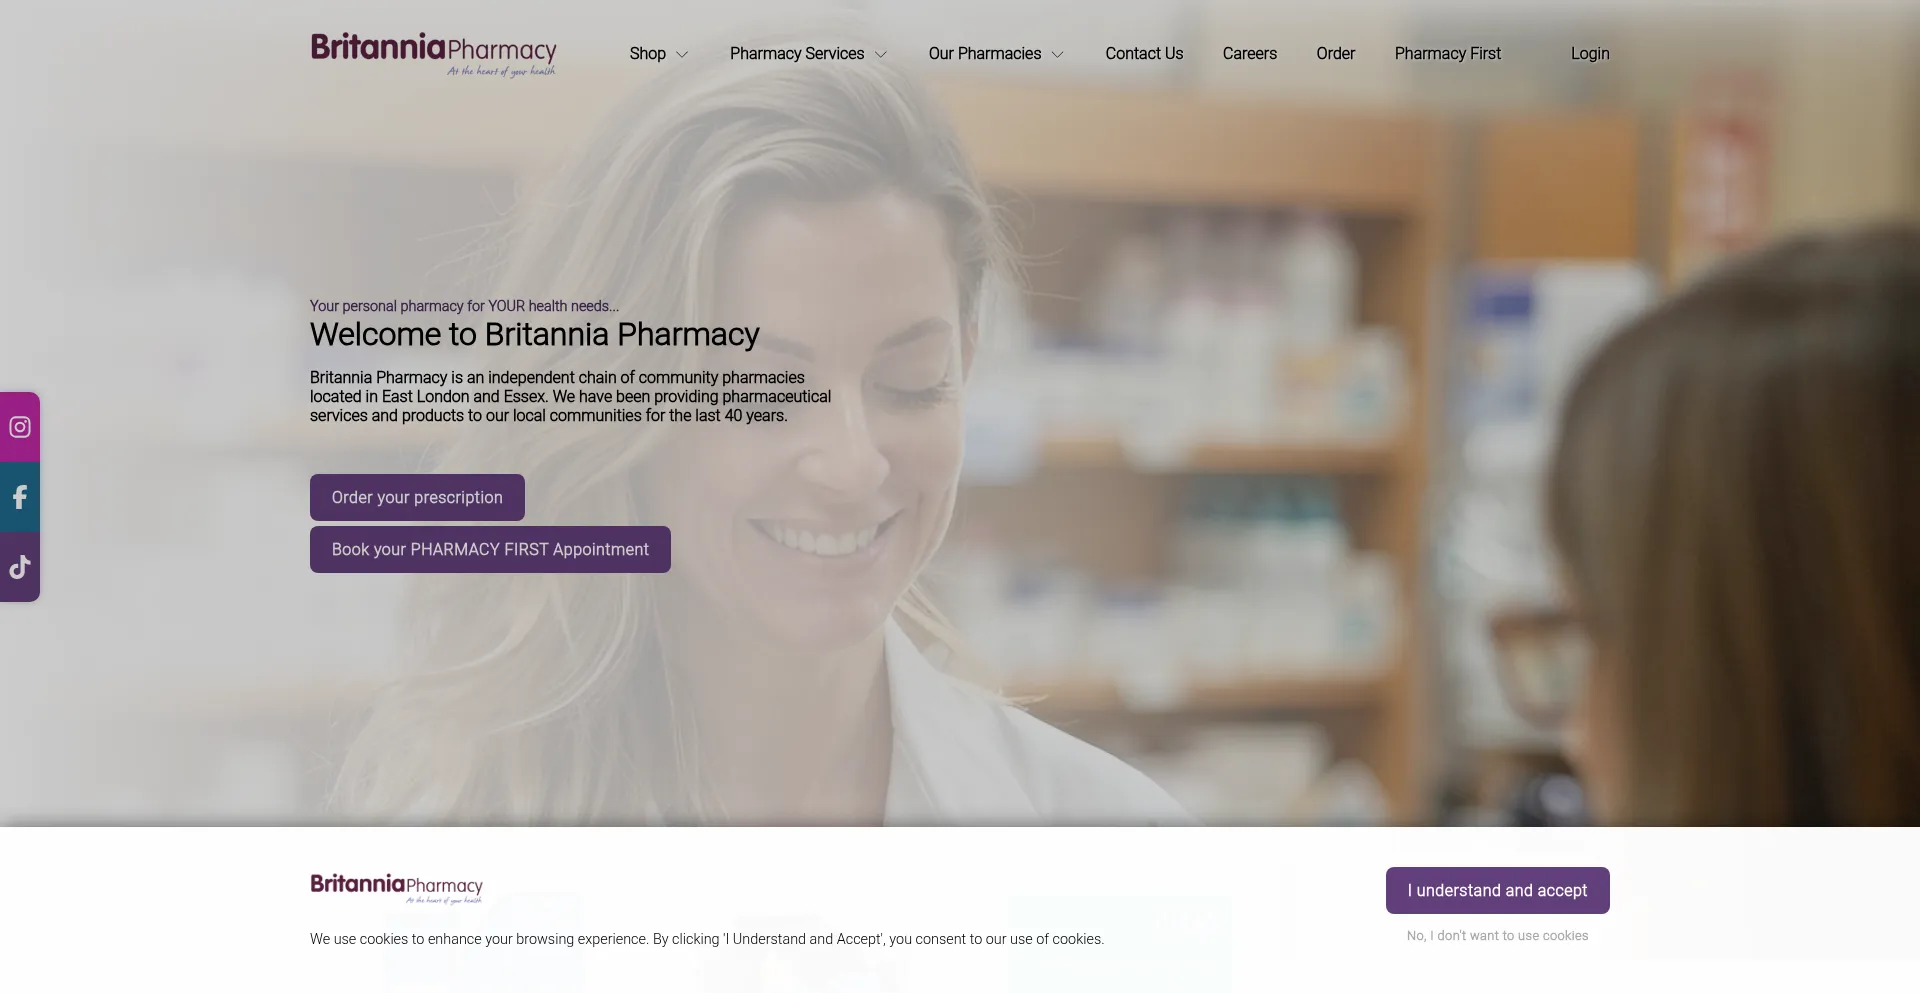Viewport: 1920px width, 993px height.
Task: Open the TikTok social link
Action: [20, 567]
